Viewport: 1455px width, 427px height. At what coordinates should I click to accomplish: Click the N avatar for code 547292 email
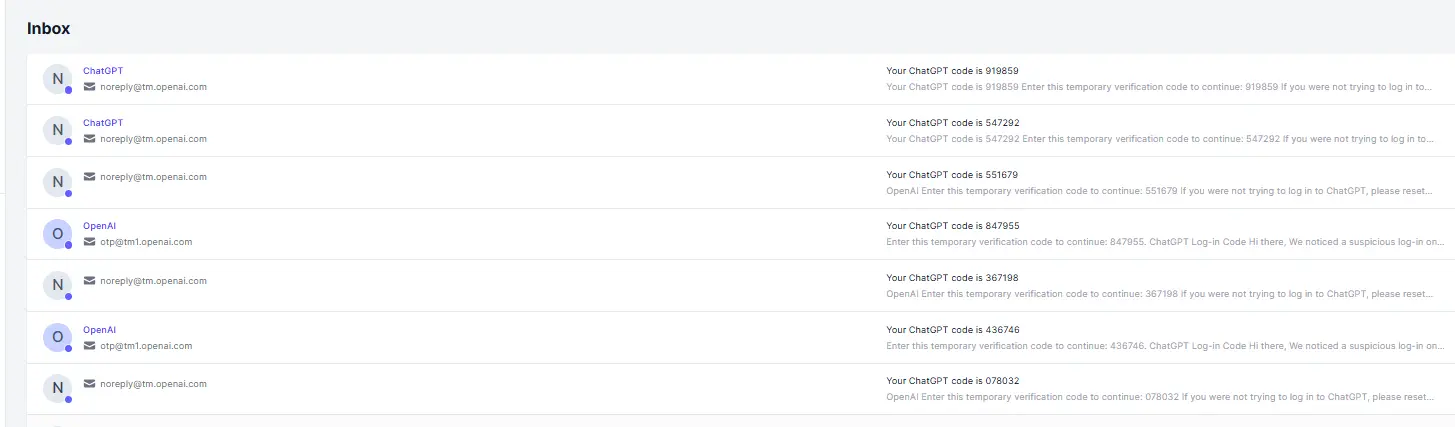(57, 131)
